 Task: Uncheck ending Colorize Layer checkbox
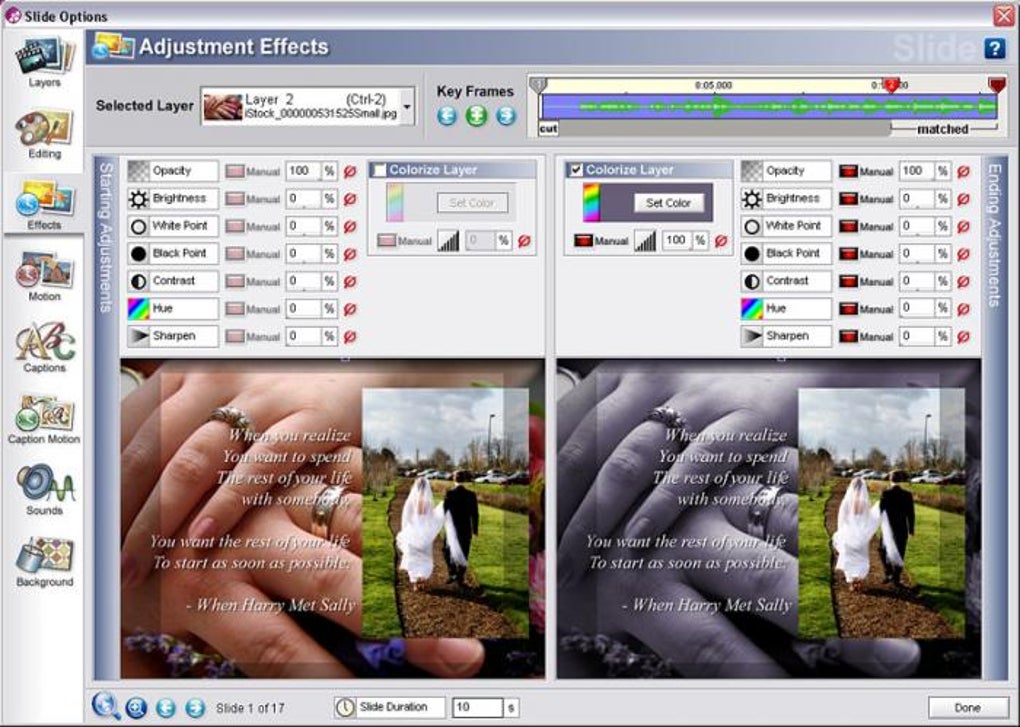coord(576,170)
